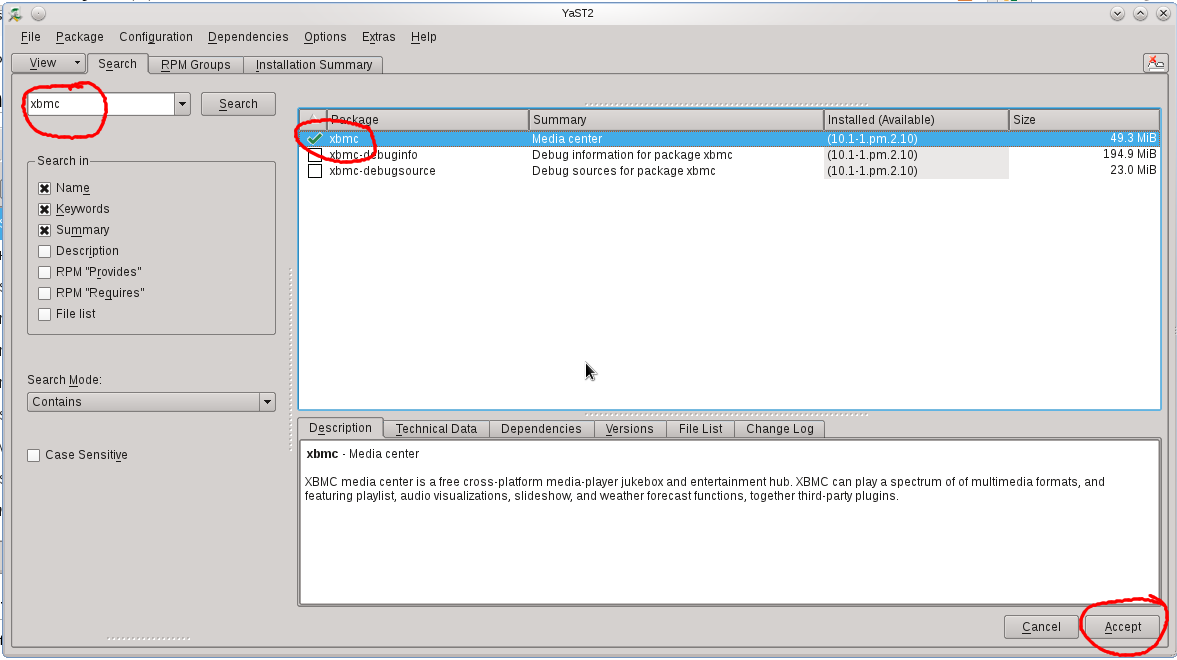Switch to the RPM Groups tab

[196, 65]
